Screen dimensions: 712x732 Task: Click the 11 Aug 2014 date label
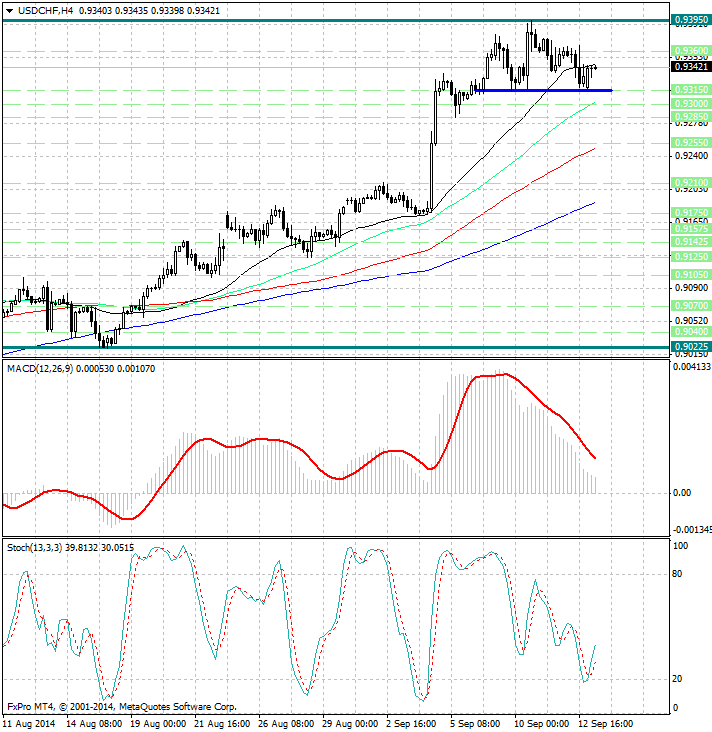point(29,724)
